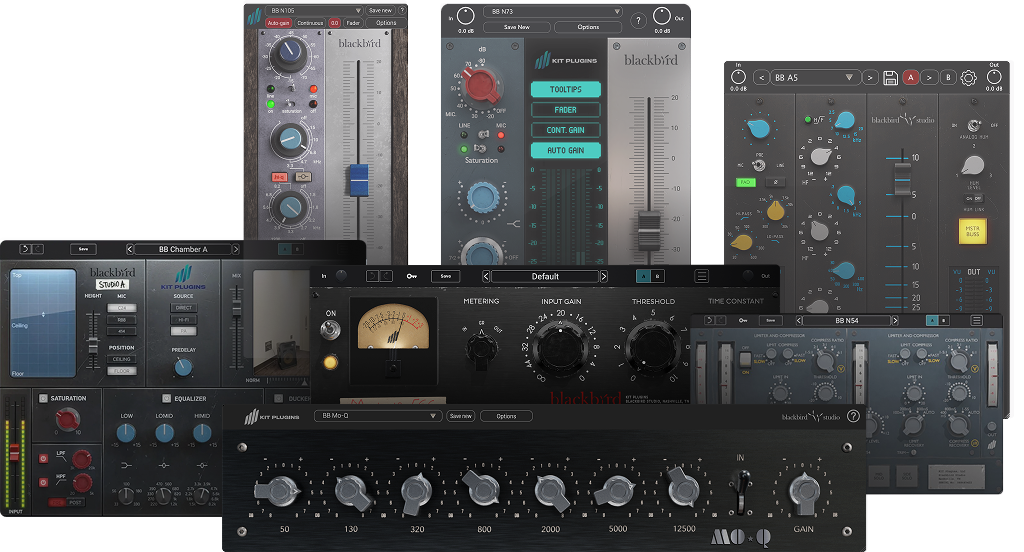
Task: Select A state in BB A5 header
Action: (910, 78)
